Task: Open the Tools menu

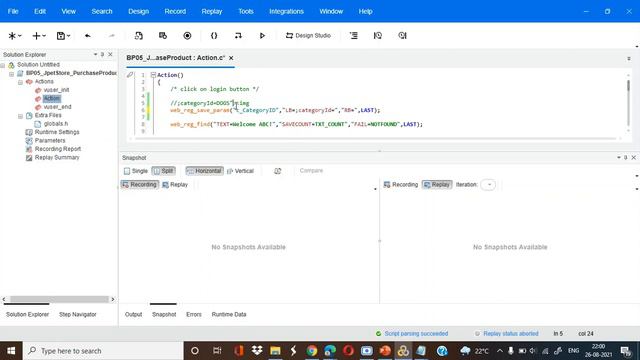Action: tap(246, 11)
